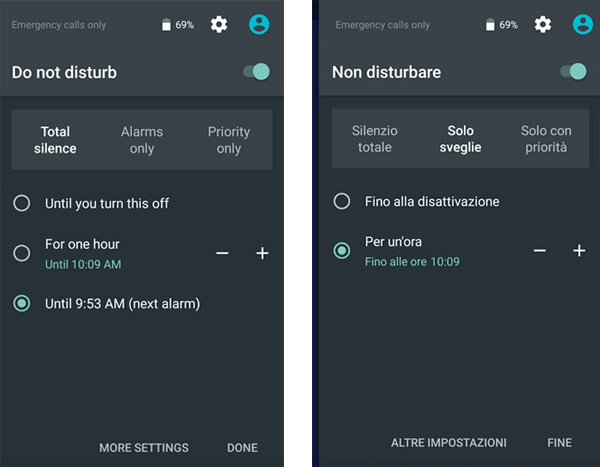The height and width of the screenshot is (467, 600).
Task: Tap user avatar in Italian panel
Action: point(582,24)
